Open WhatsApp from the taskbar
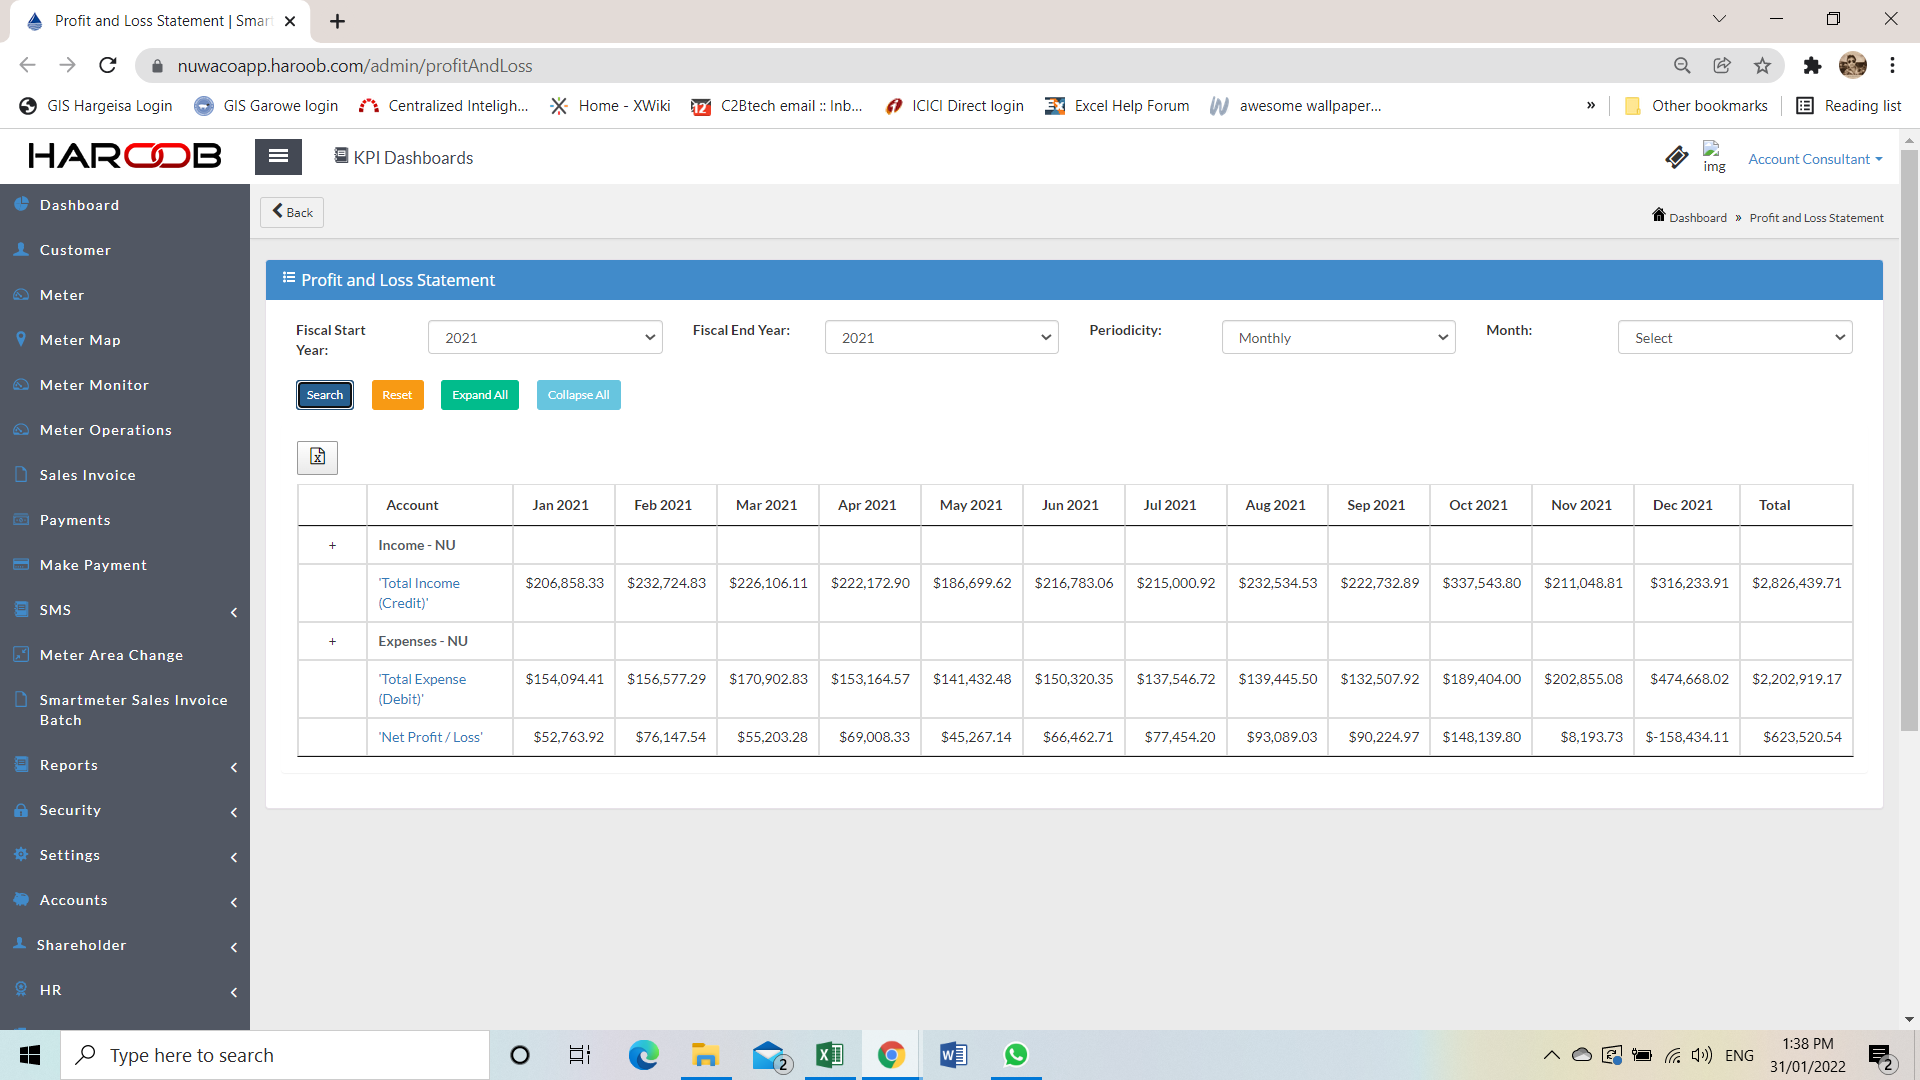The image size is (1920, 1080). (1016, 1055)
